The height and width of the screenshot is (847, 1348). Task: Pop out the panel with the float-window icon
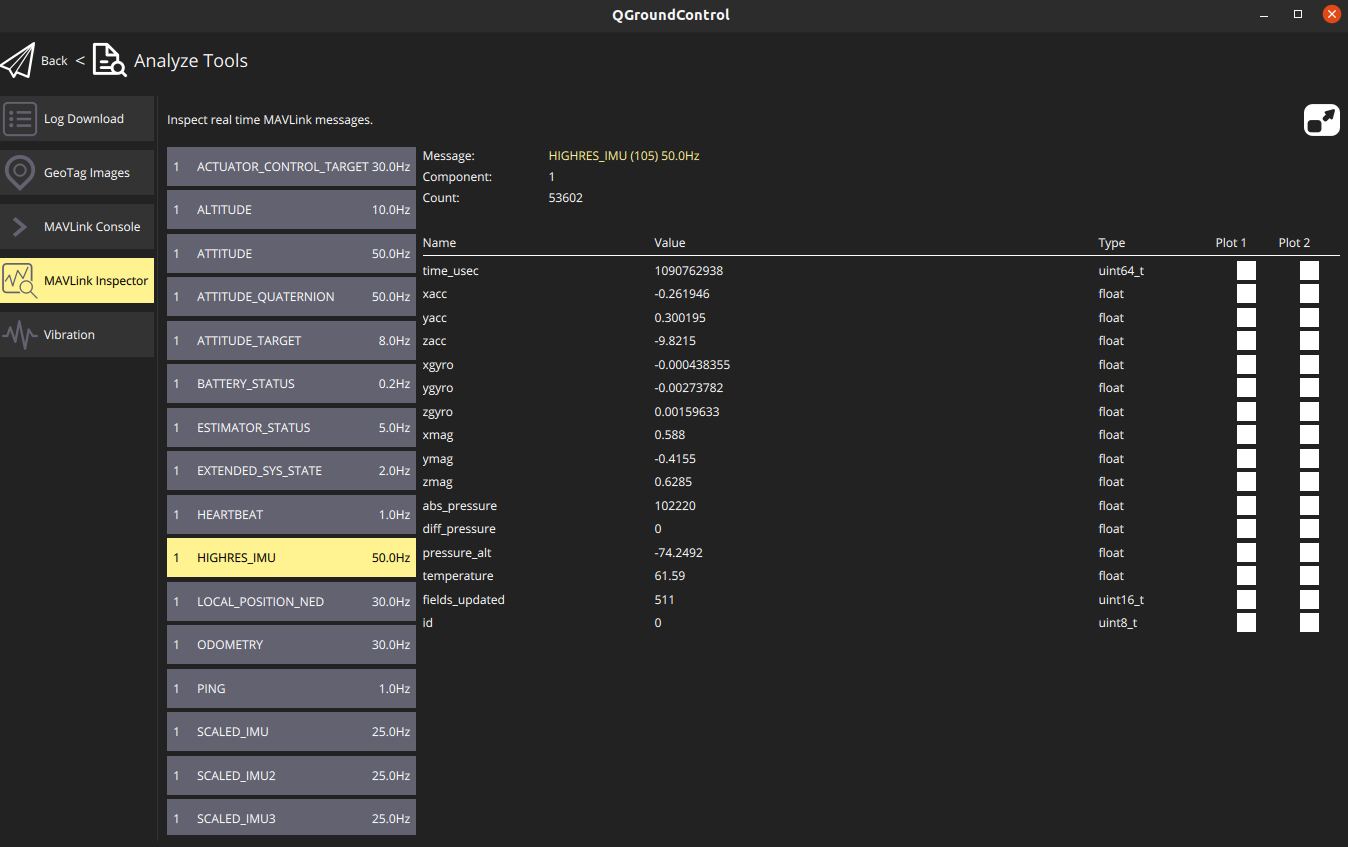pos(1321,120)
